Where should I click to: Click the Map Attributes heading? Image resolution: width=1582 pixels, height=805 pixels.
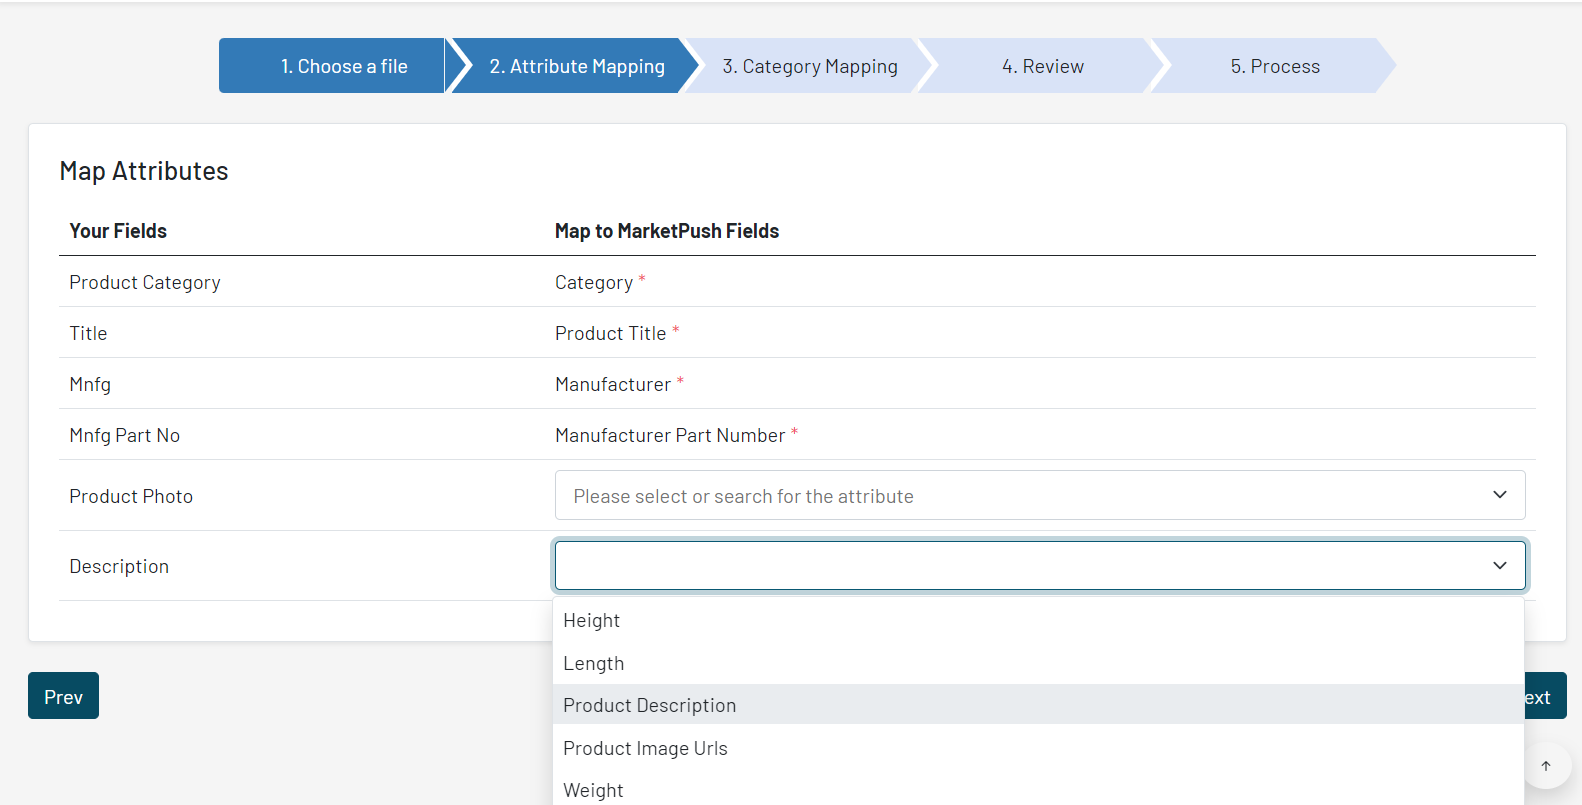tap(144, 171)
